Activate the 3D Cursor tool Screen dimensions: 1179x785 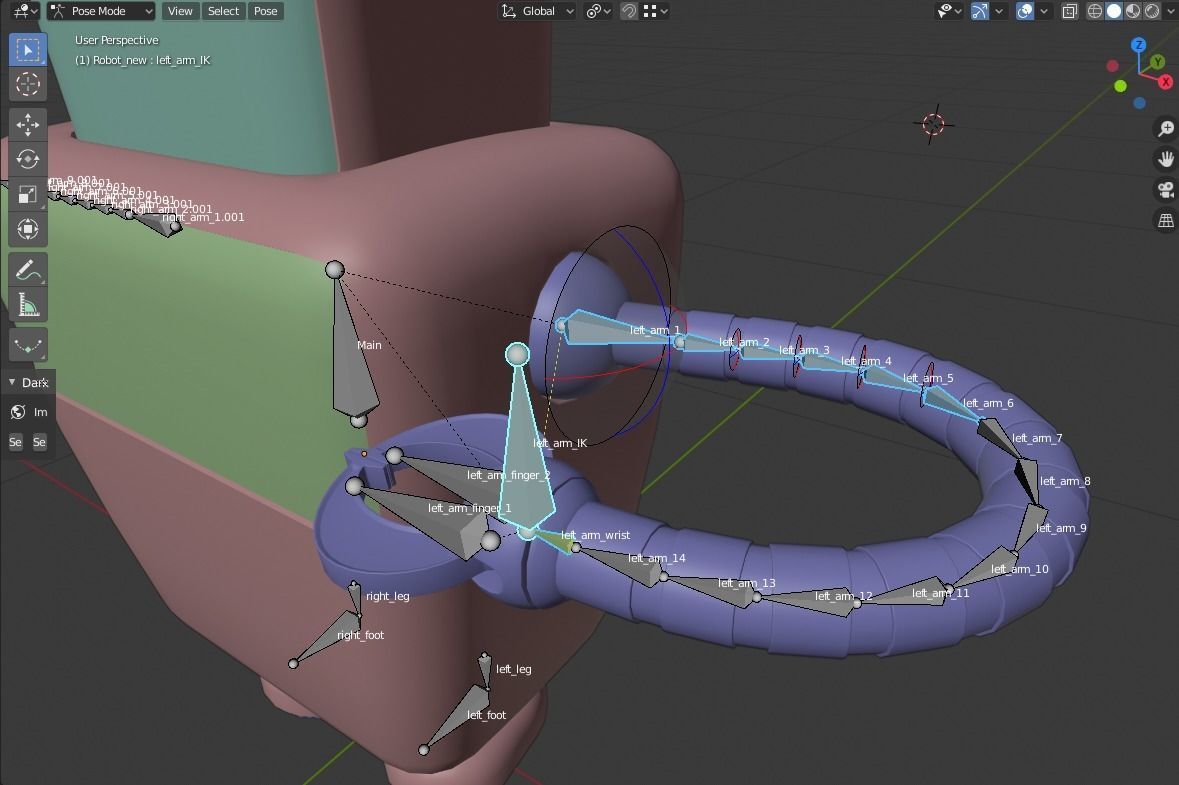pos(28,84)
